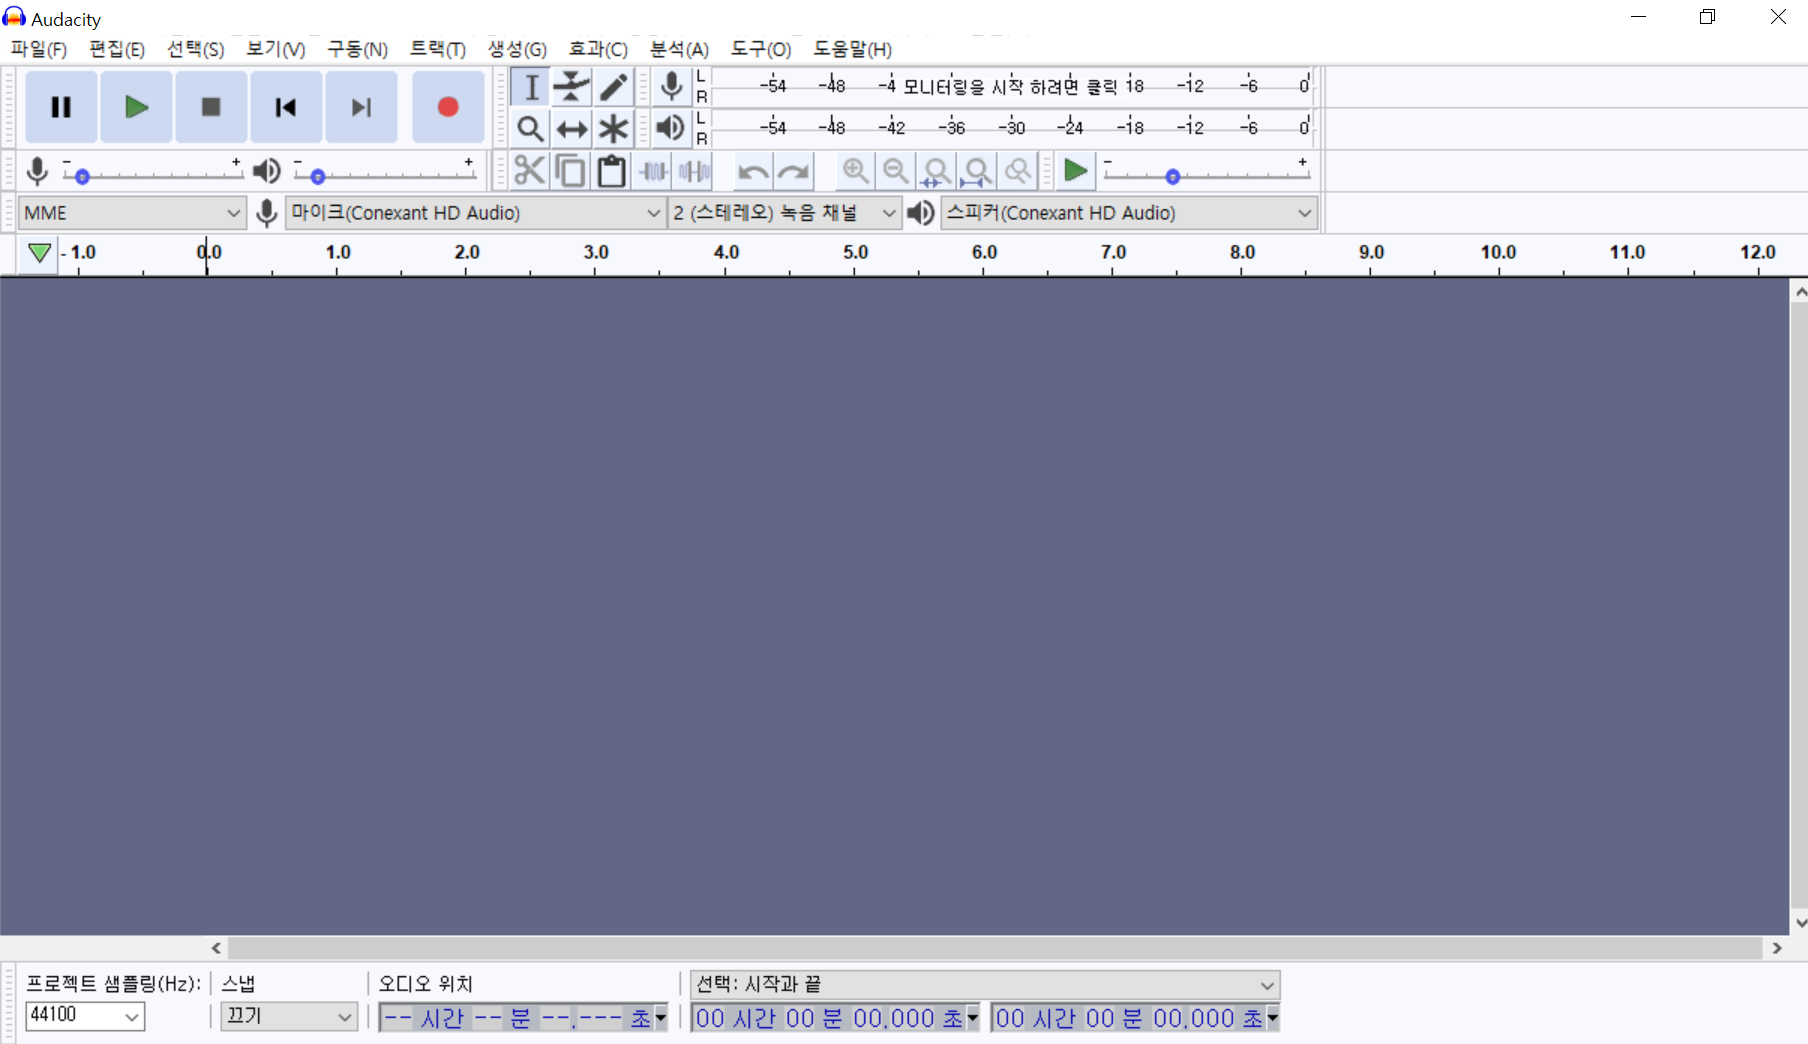Open the 스피커(Conexant HD Audio) playback device dropdown
Screen dimensions: 1808x1044
pyautogui.click(x=1129, y=213)
